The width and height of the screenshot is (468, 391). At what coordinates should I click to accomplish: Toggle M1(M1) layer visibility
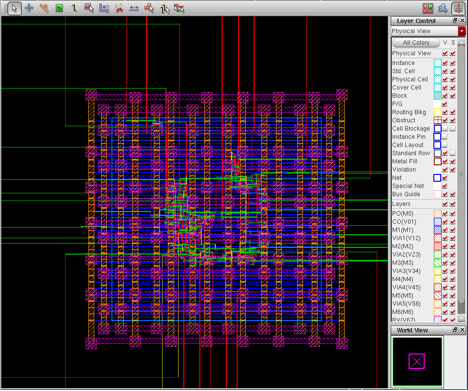tap(445, 230)
